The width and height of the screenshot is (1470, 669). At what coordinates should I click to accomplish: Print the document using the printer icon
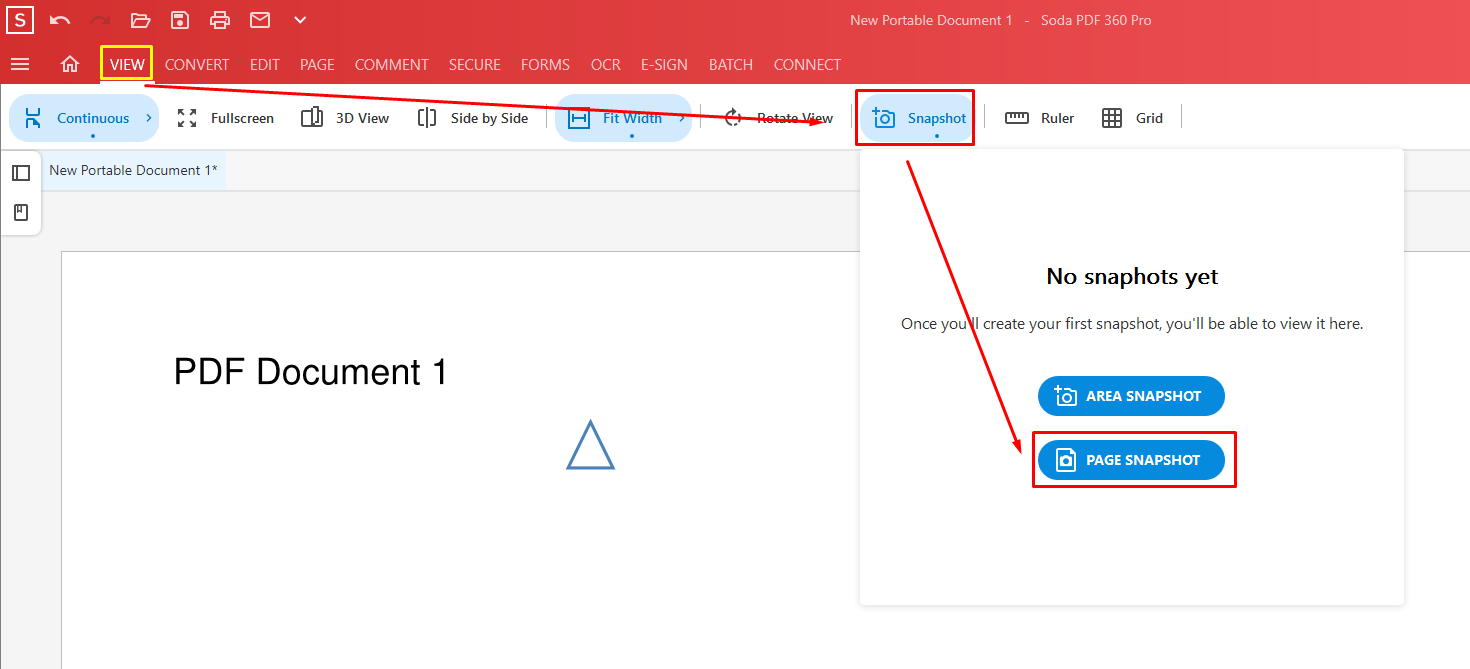220,20
